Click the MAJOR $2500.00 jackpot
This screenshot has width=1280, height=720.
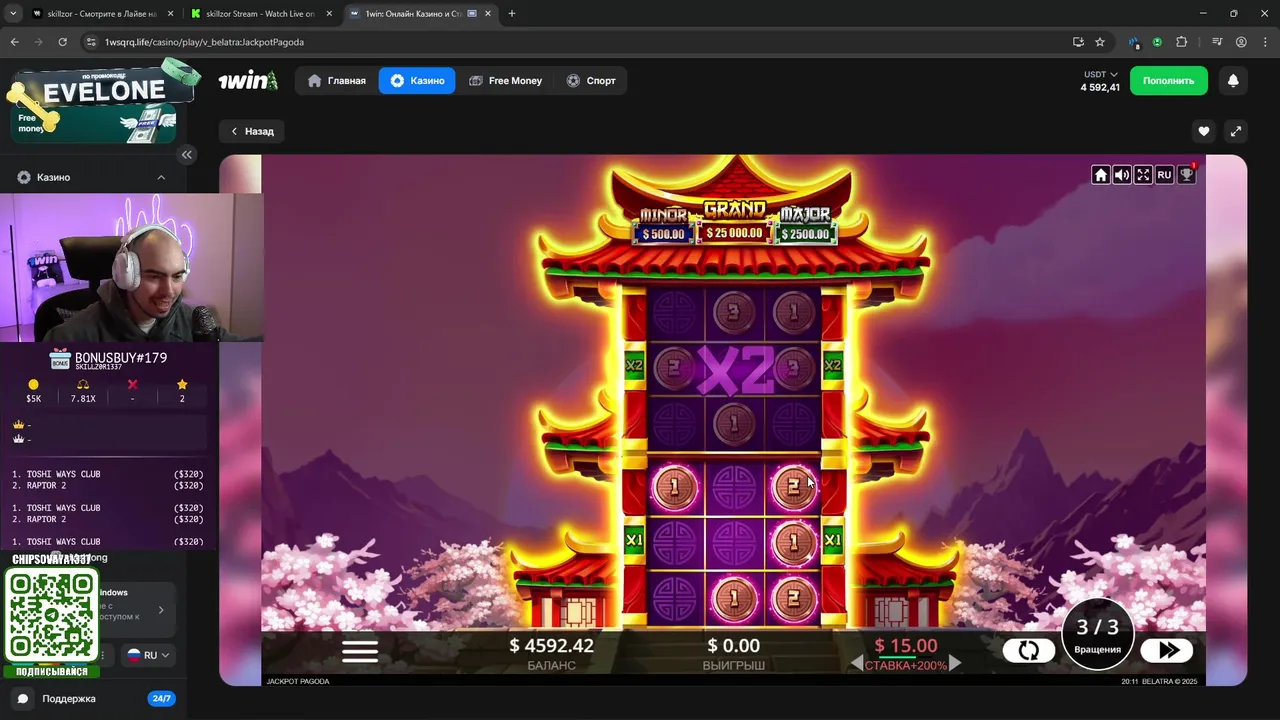(806, 226)
